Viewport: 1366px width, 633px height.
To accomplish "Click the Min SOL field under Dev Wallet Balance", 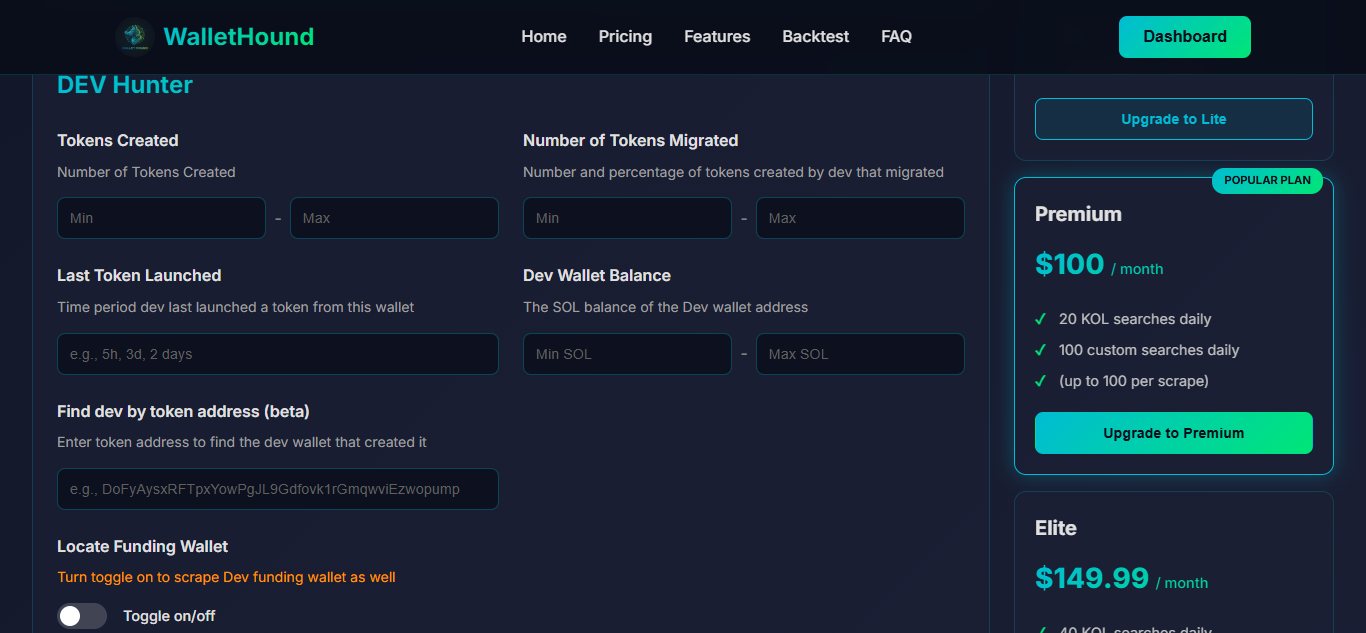I will [627, 353].
